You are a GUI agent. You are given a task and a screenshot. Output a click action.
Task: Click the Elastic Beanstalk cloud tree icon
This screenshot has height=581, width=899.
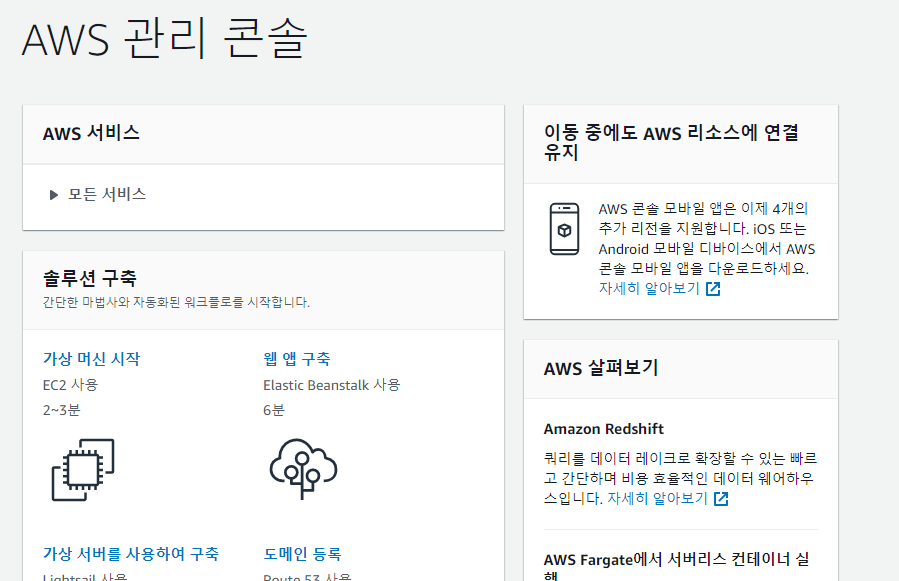coord(303,469)
